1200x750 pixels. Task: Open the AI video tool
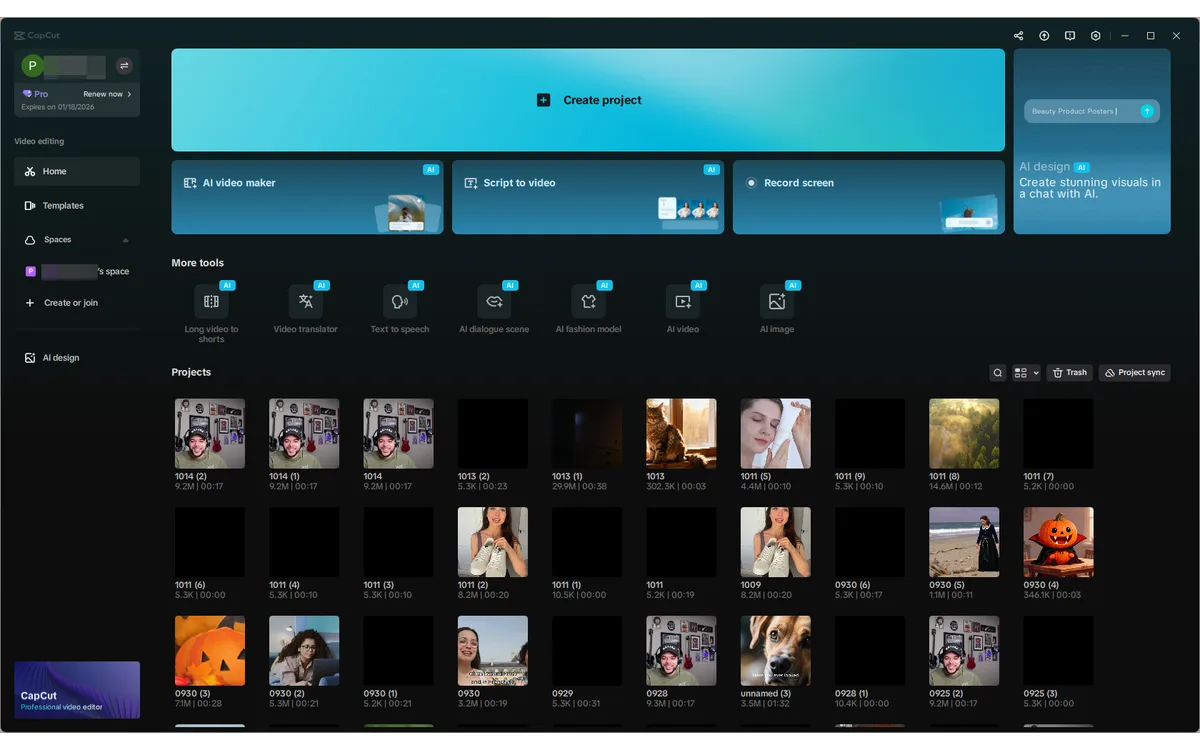683,301
